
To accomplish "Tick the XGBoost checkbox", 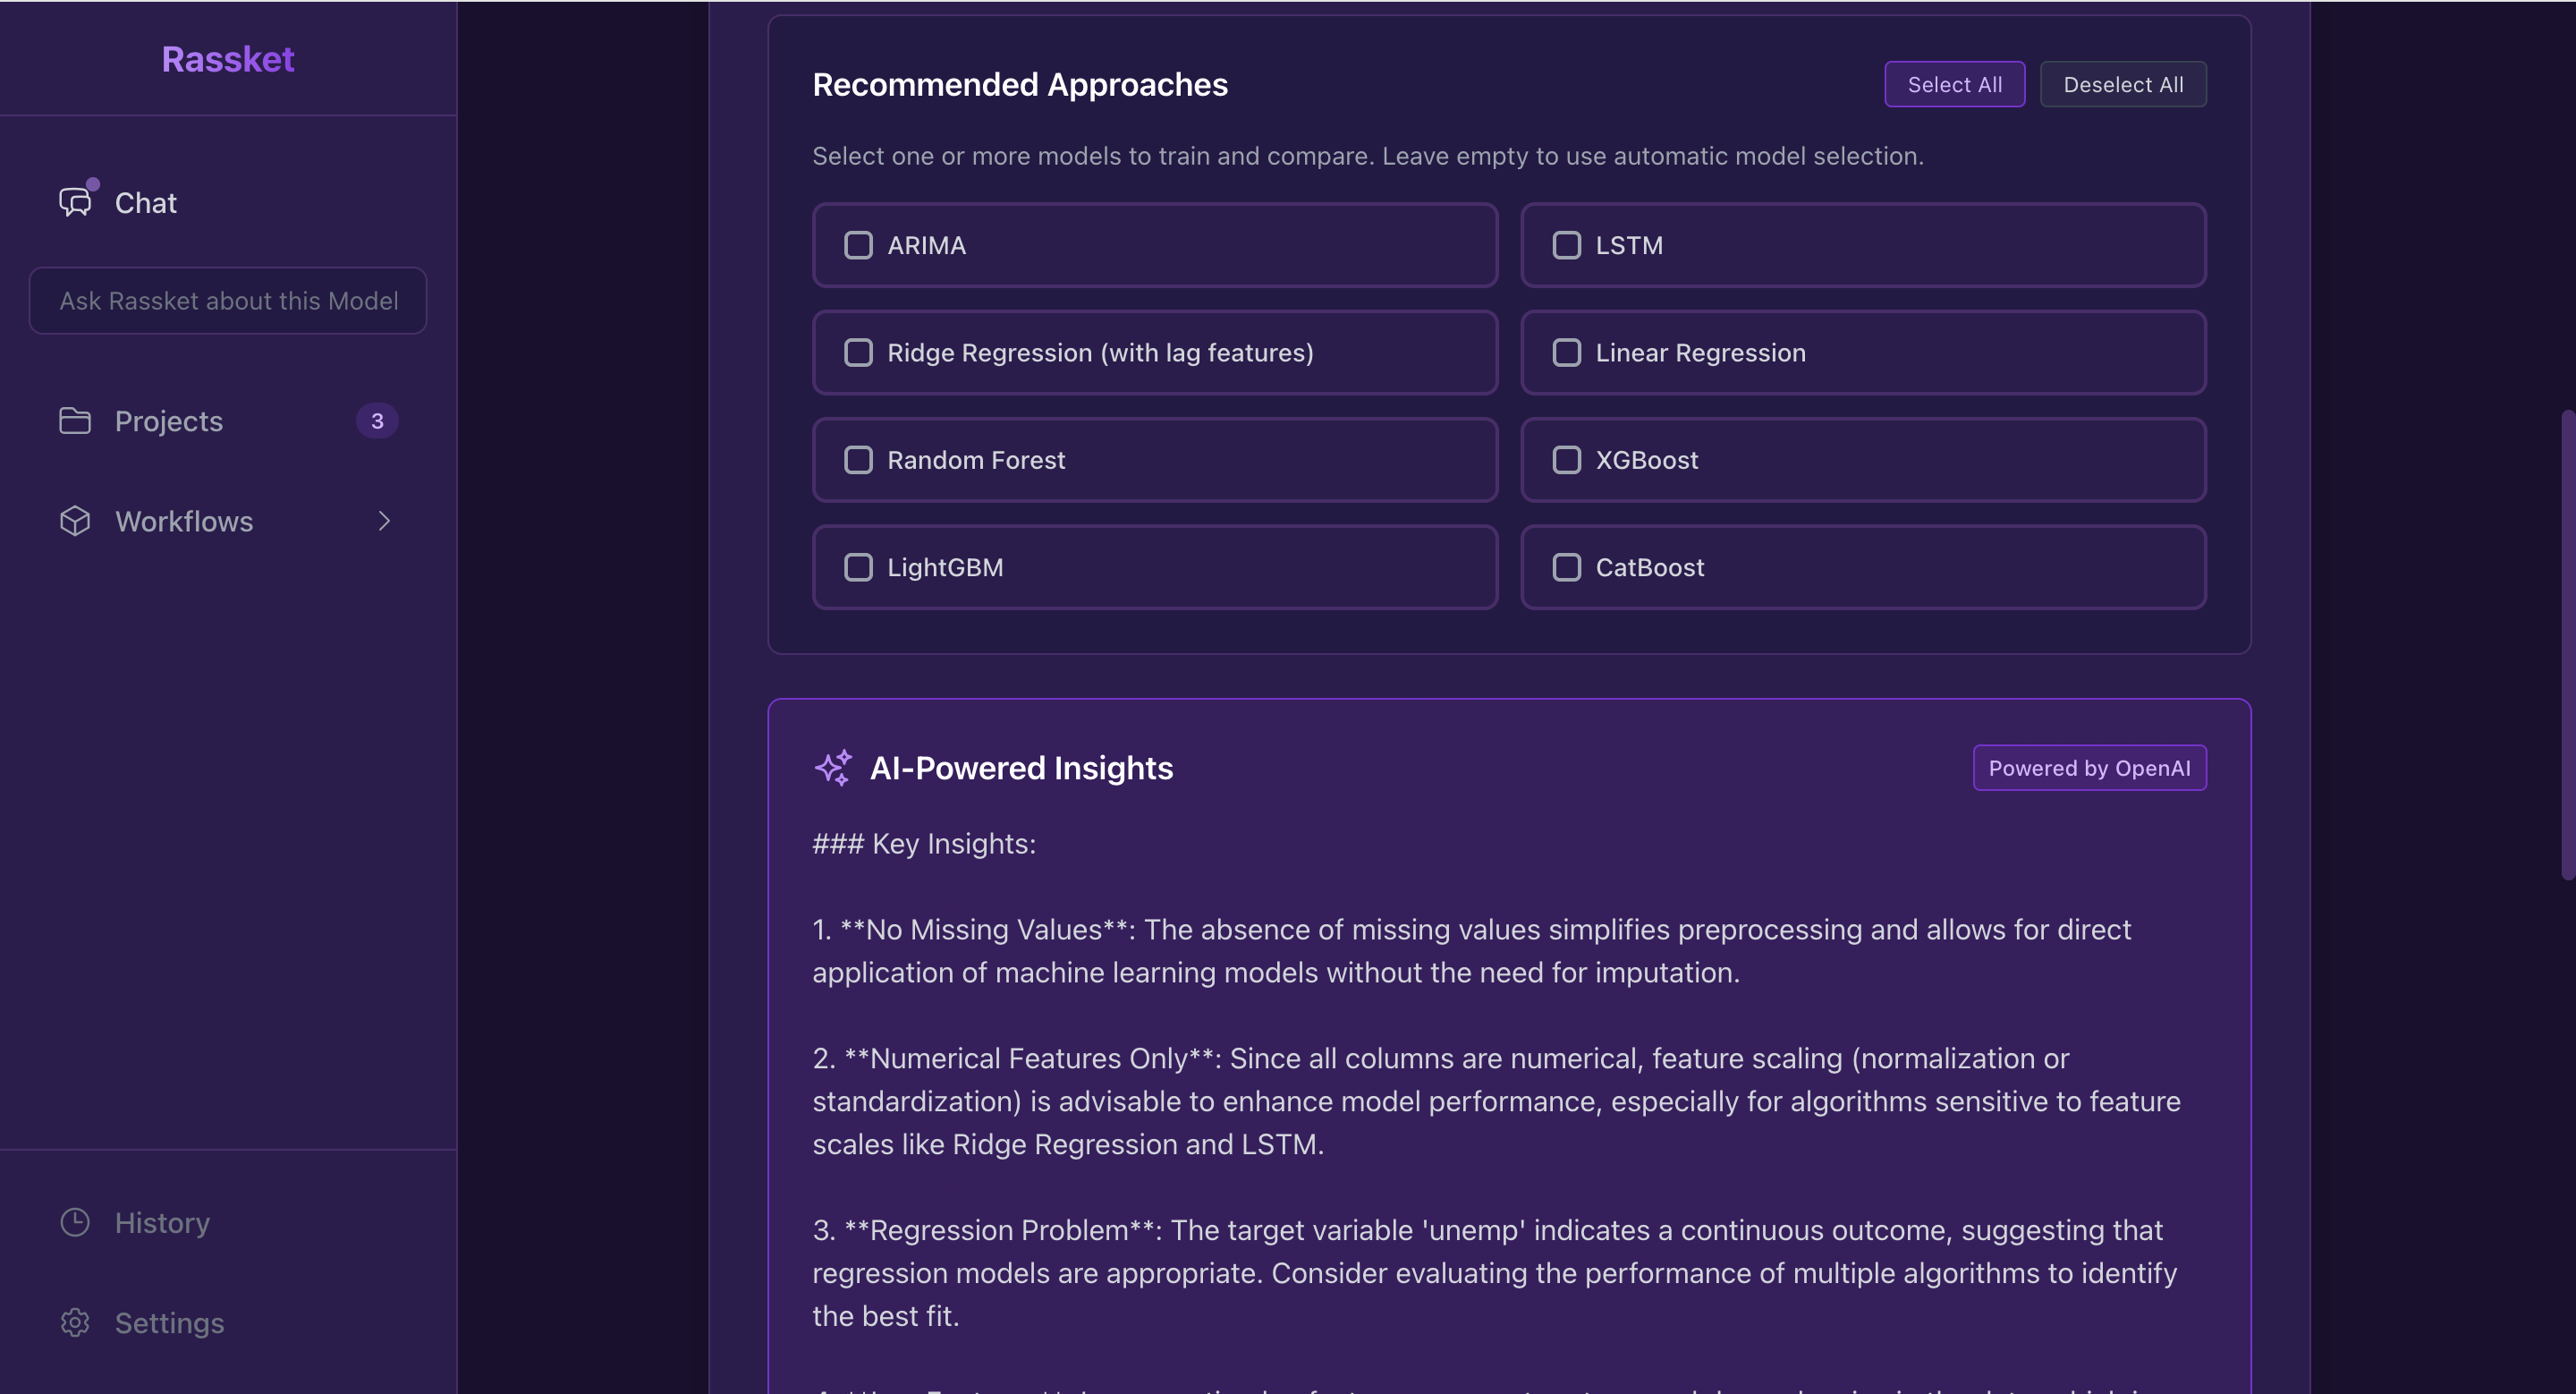I will [x=1566, y=460].
